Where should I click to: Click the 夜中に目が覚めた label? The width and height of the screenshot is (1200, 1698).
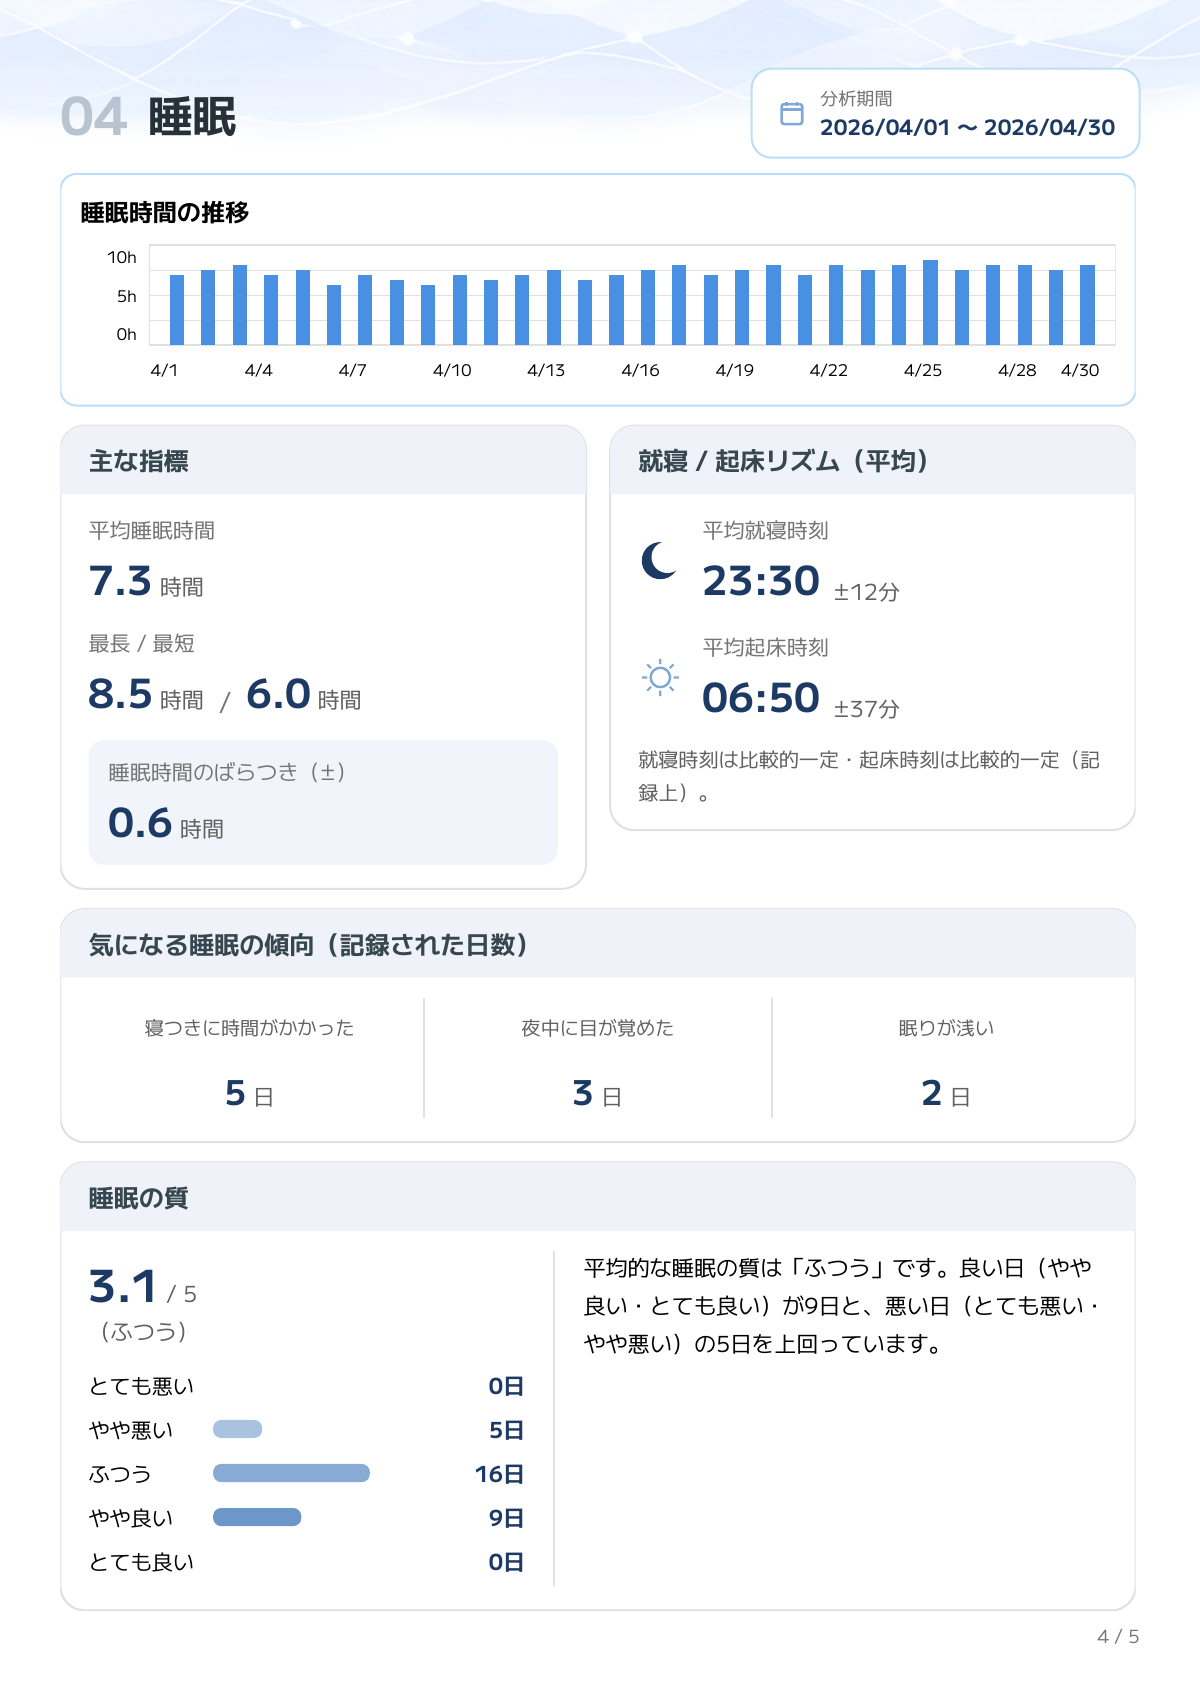[x=598, y=1028]
